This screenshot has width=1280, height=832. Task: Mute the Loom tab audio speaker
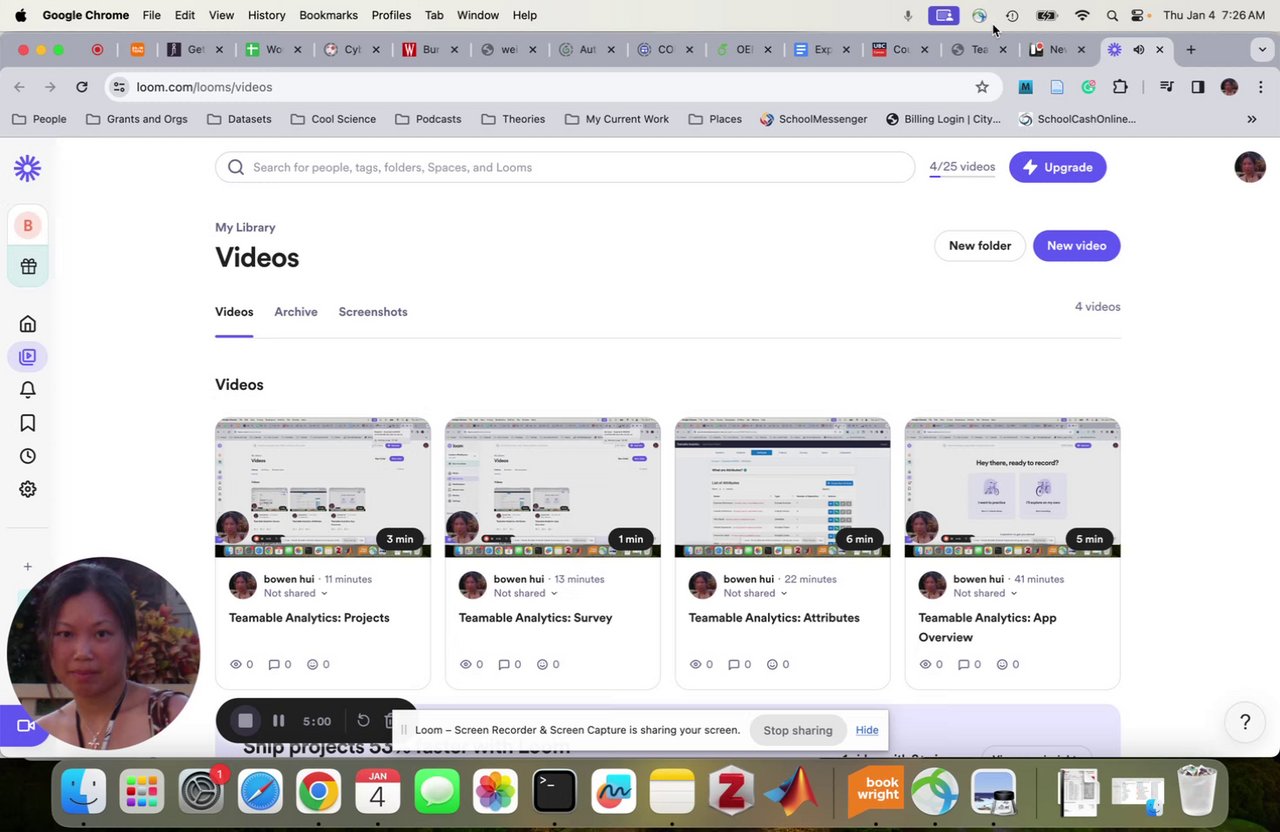pos(1138,49)
